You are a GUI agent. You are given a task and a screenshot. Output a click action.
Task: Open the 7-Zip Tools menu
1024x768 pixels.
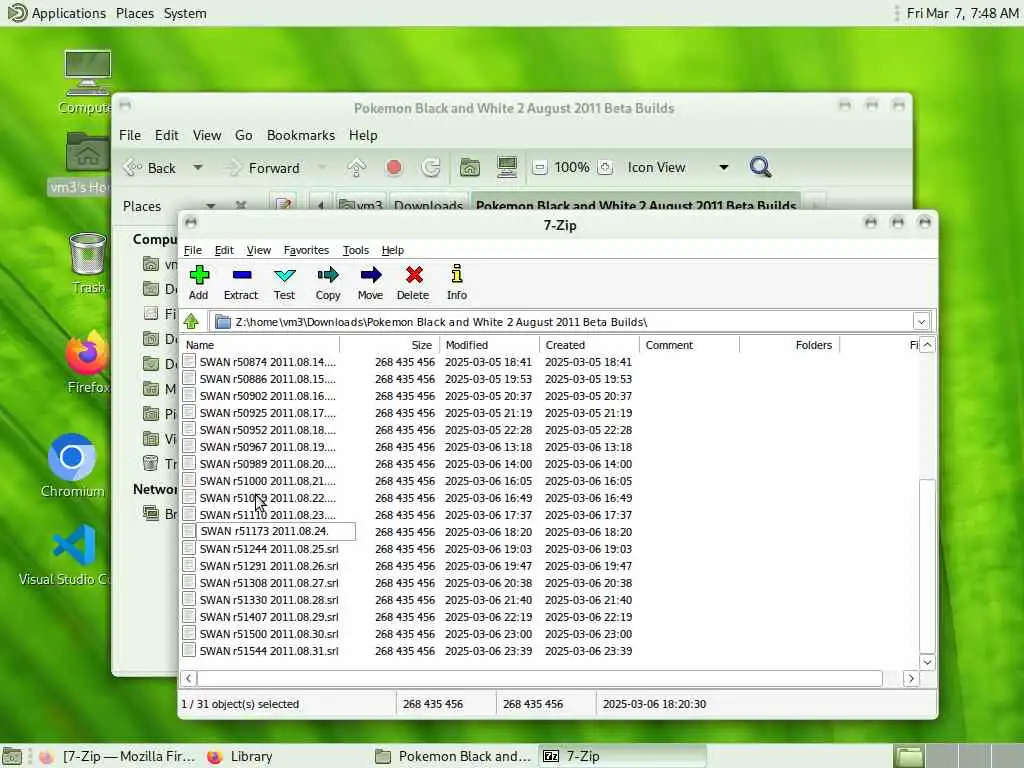tap(356, 250)
